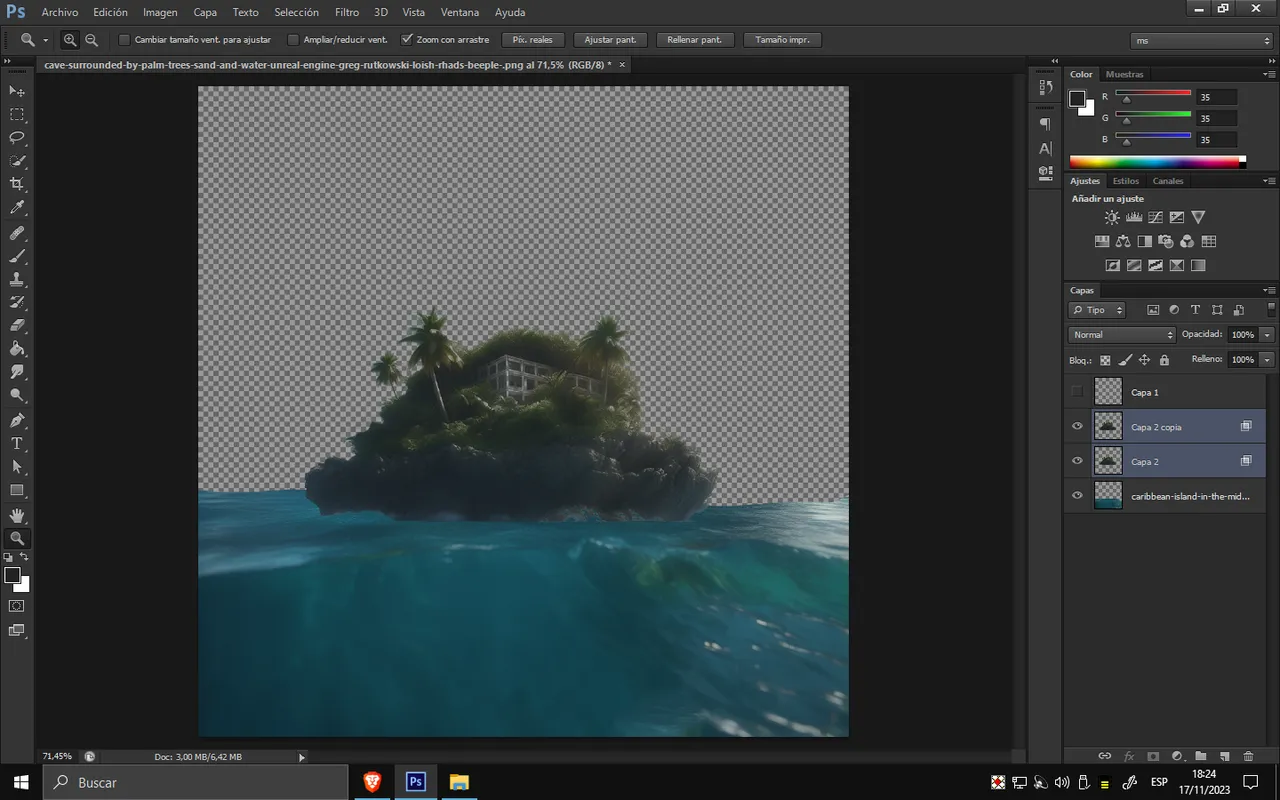Click the 'Tamaño impr.' button
This screenshot has width=1280, height=800.
coord(782,40)
